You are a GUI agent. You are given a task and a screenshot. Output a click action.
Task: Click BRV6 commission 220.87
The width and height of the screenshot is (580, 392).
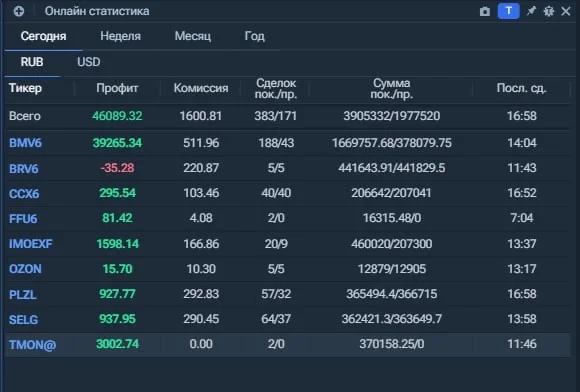tap(201, 168)
